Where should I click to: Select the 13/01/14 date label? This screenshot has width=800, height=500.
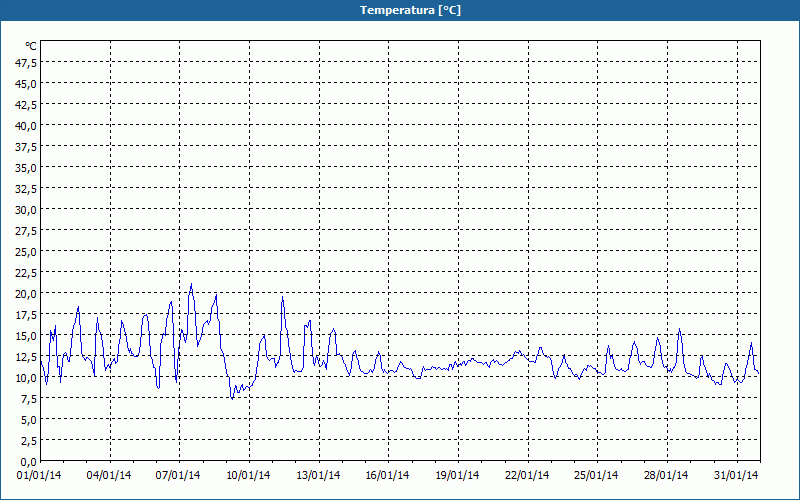(x=318, y=476)
